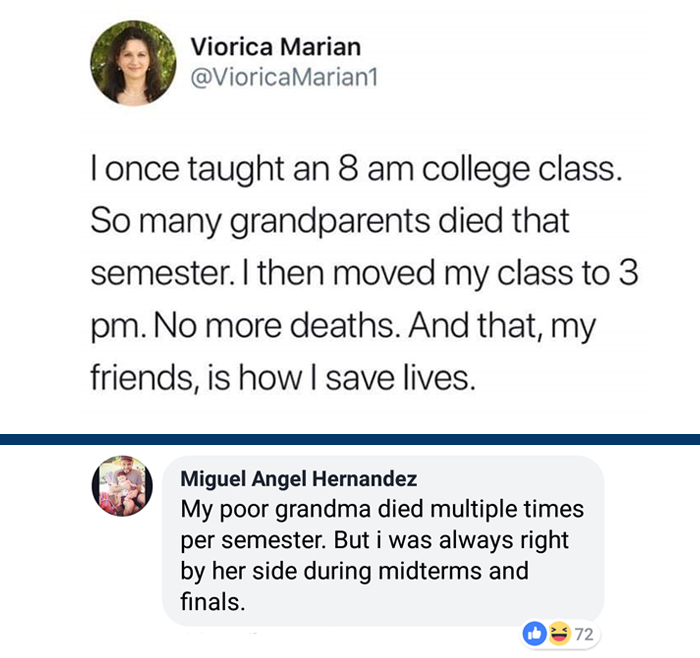Click the tweet line ending "my class to 3"
This screenshot has height=658, width=700.
click(x=364, y=275)
